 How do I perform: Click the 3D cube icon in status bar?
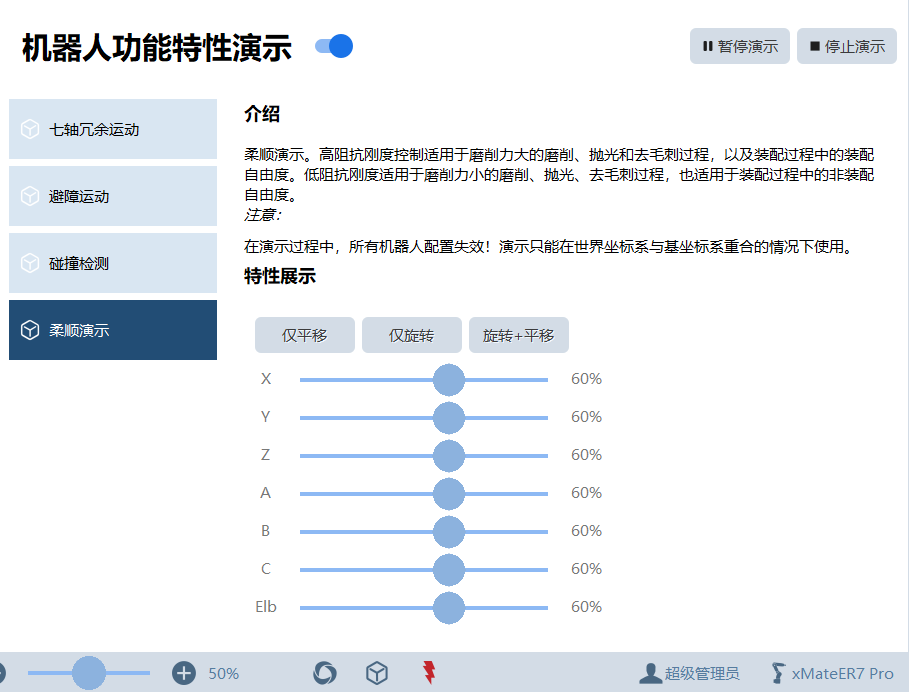click(377, 673)
